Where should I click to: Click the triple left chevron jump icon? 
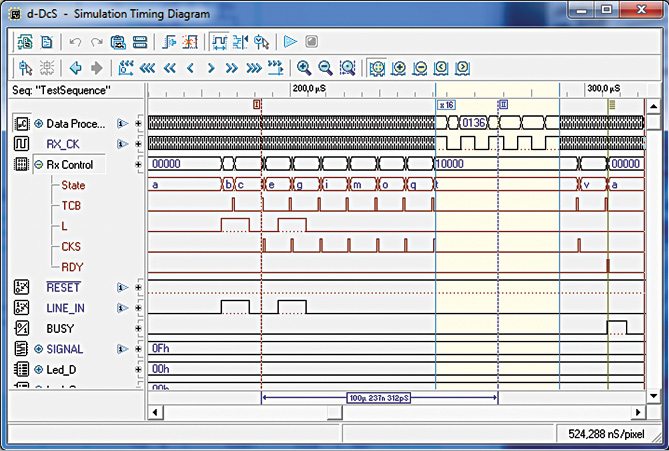(148, 68)
